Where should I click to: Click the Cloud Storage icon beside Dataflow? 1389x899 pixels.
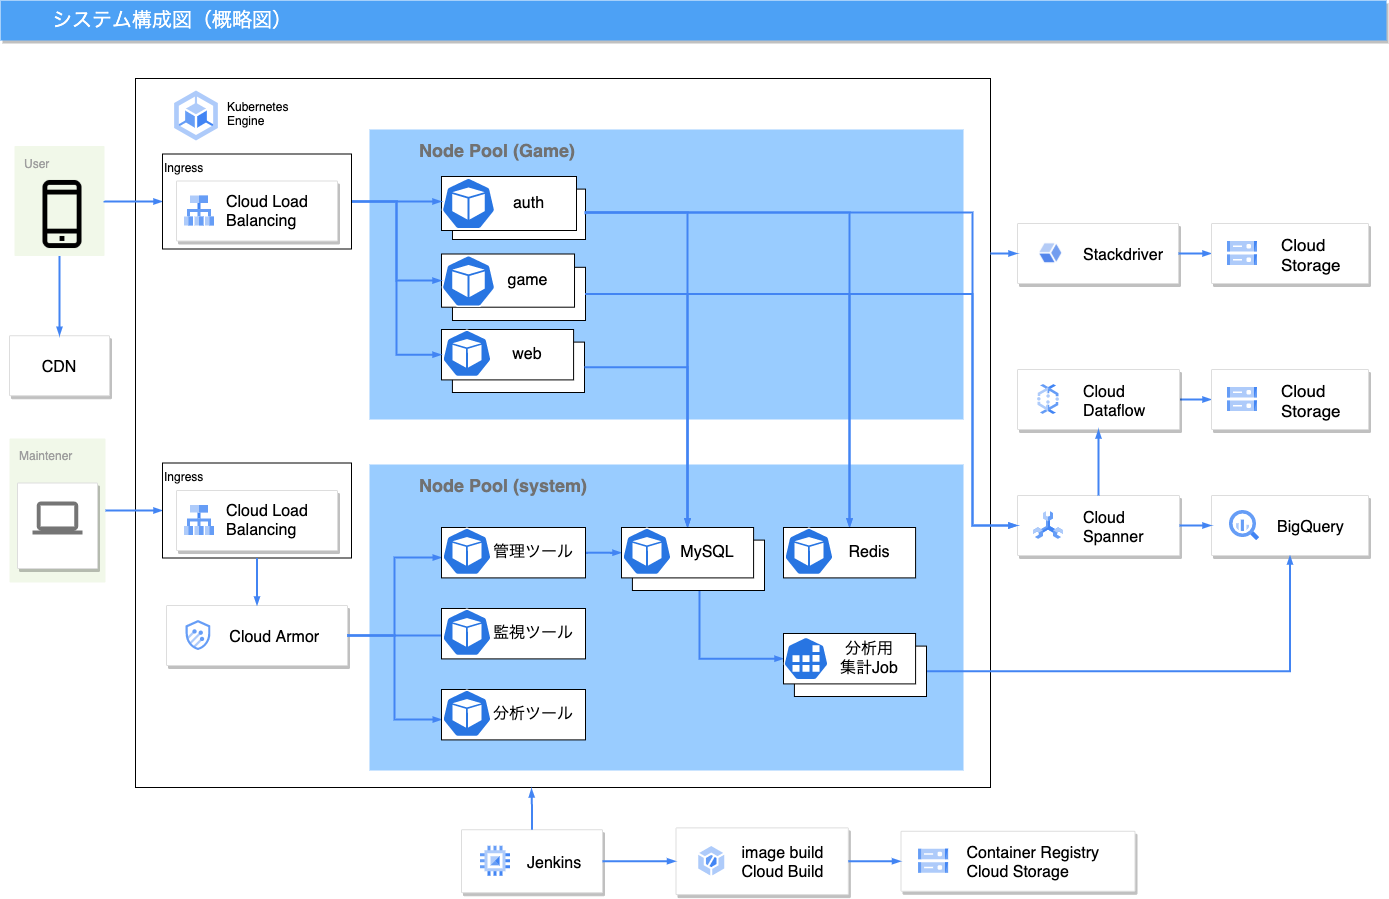click(x=1242, y=399)
